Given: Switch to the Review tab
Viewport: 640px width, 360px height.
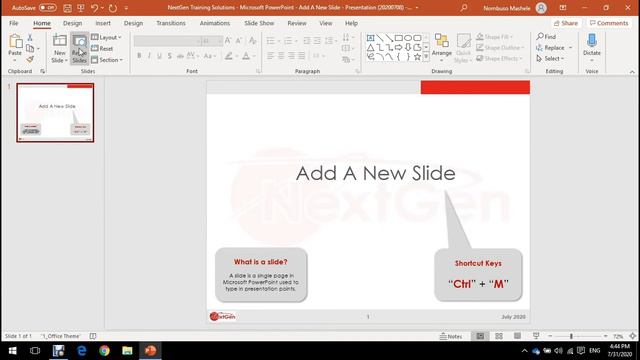Looking at the screenshot, I should pos(297,23).
